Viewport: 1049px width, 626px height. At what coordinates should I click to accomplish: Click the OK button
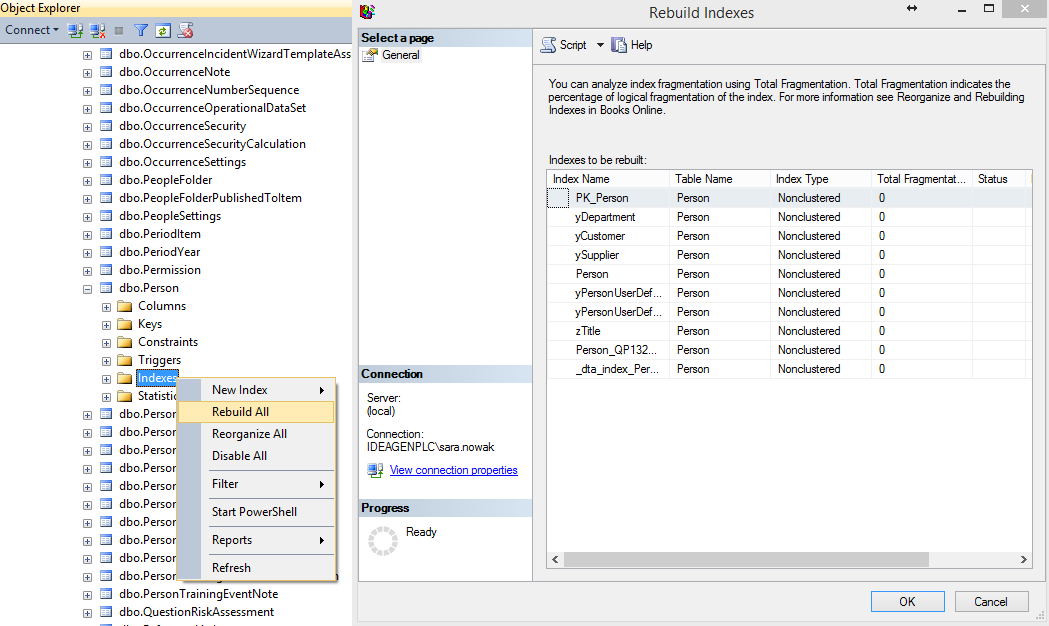coord(907,601)
